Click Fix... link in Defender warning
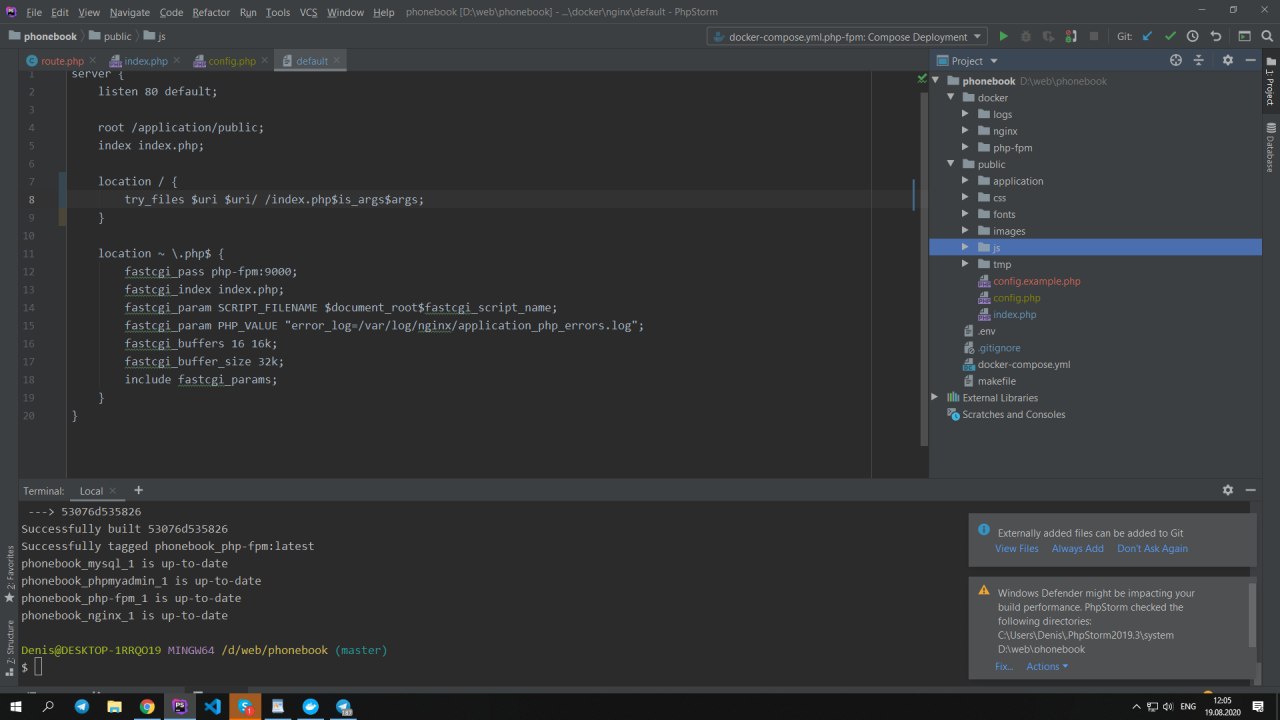The height and width of the screenshot is (720, 1280). click(x=1004, y=666)
